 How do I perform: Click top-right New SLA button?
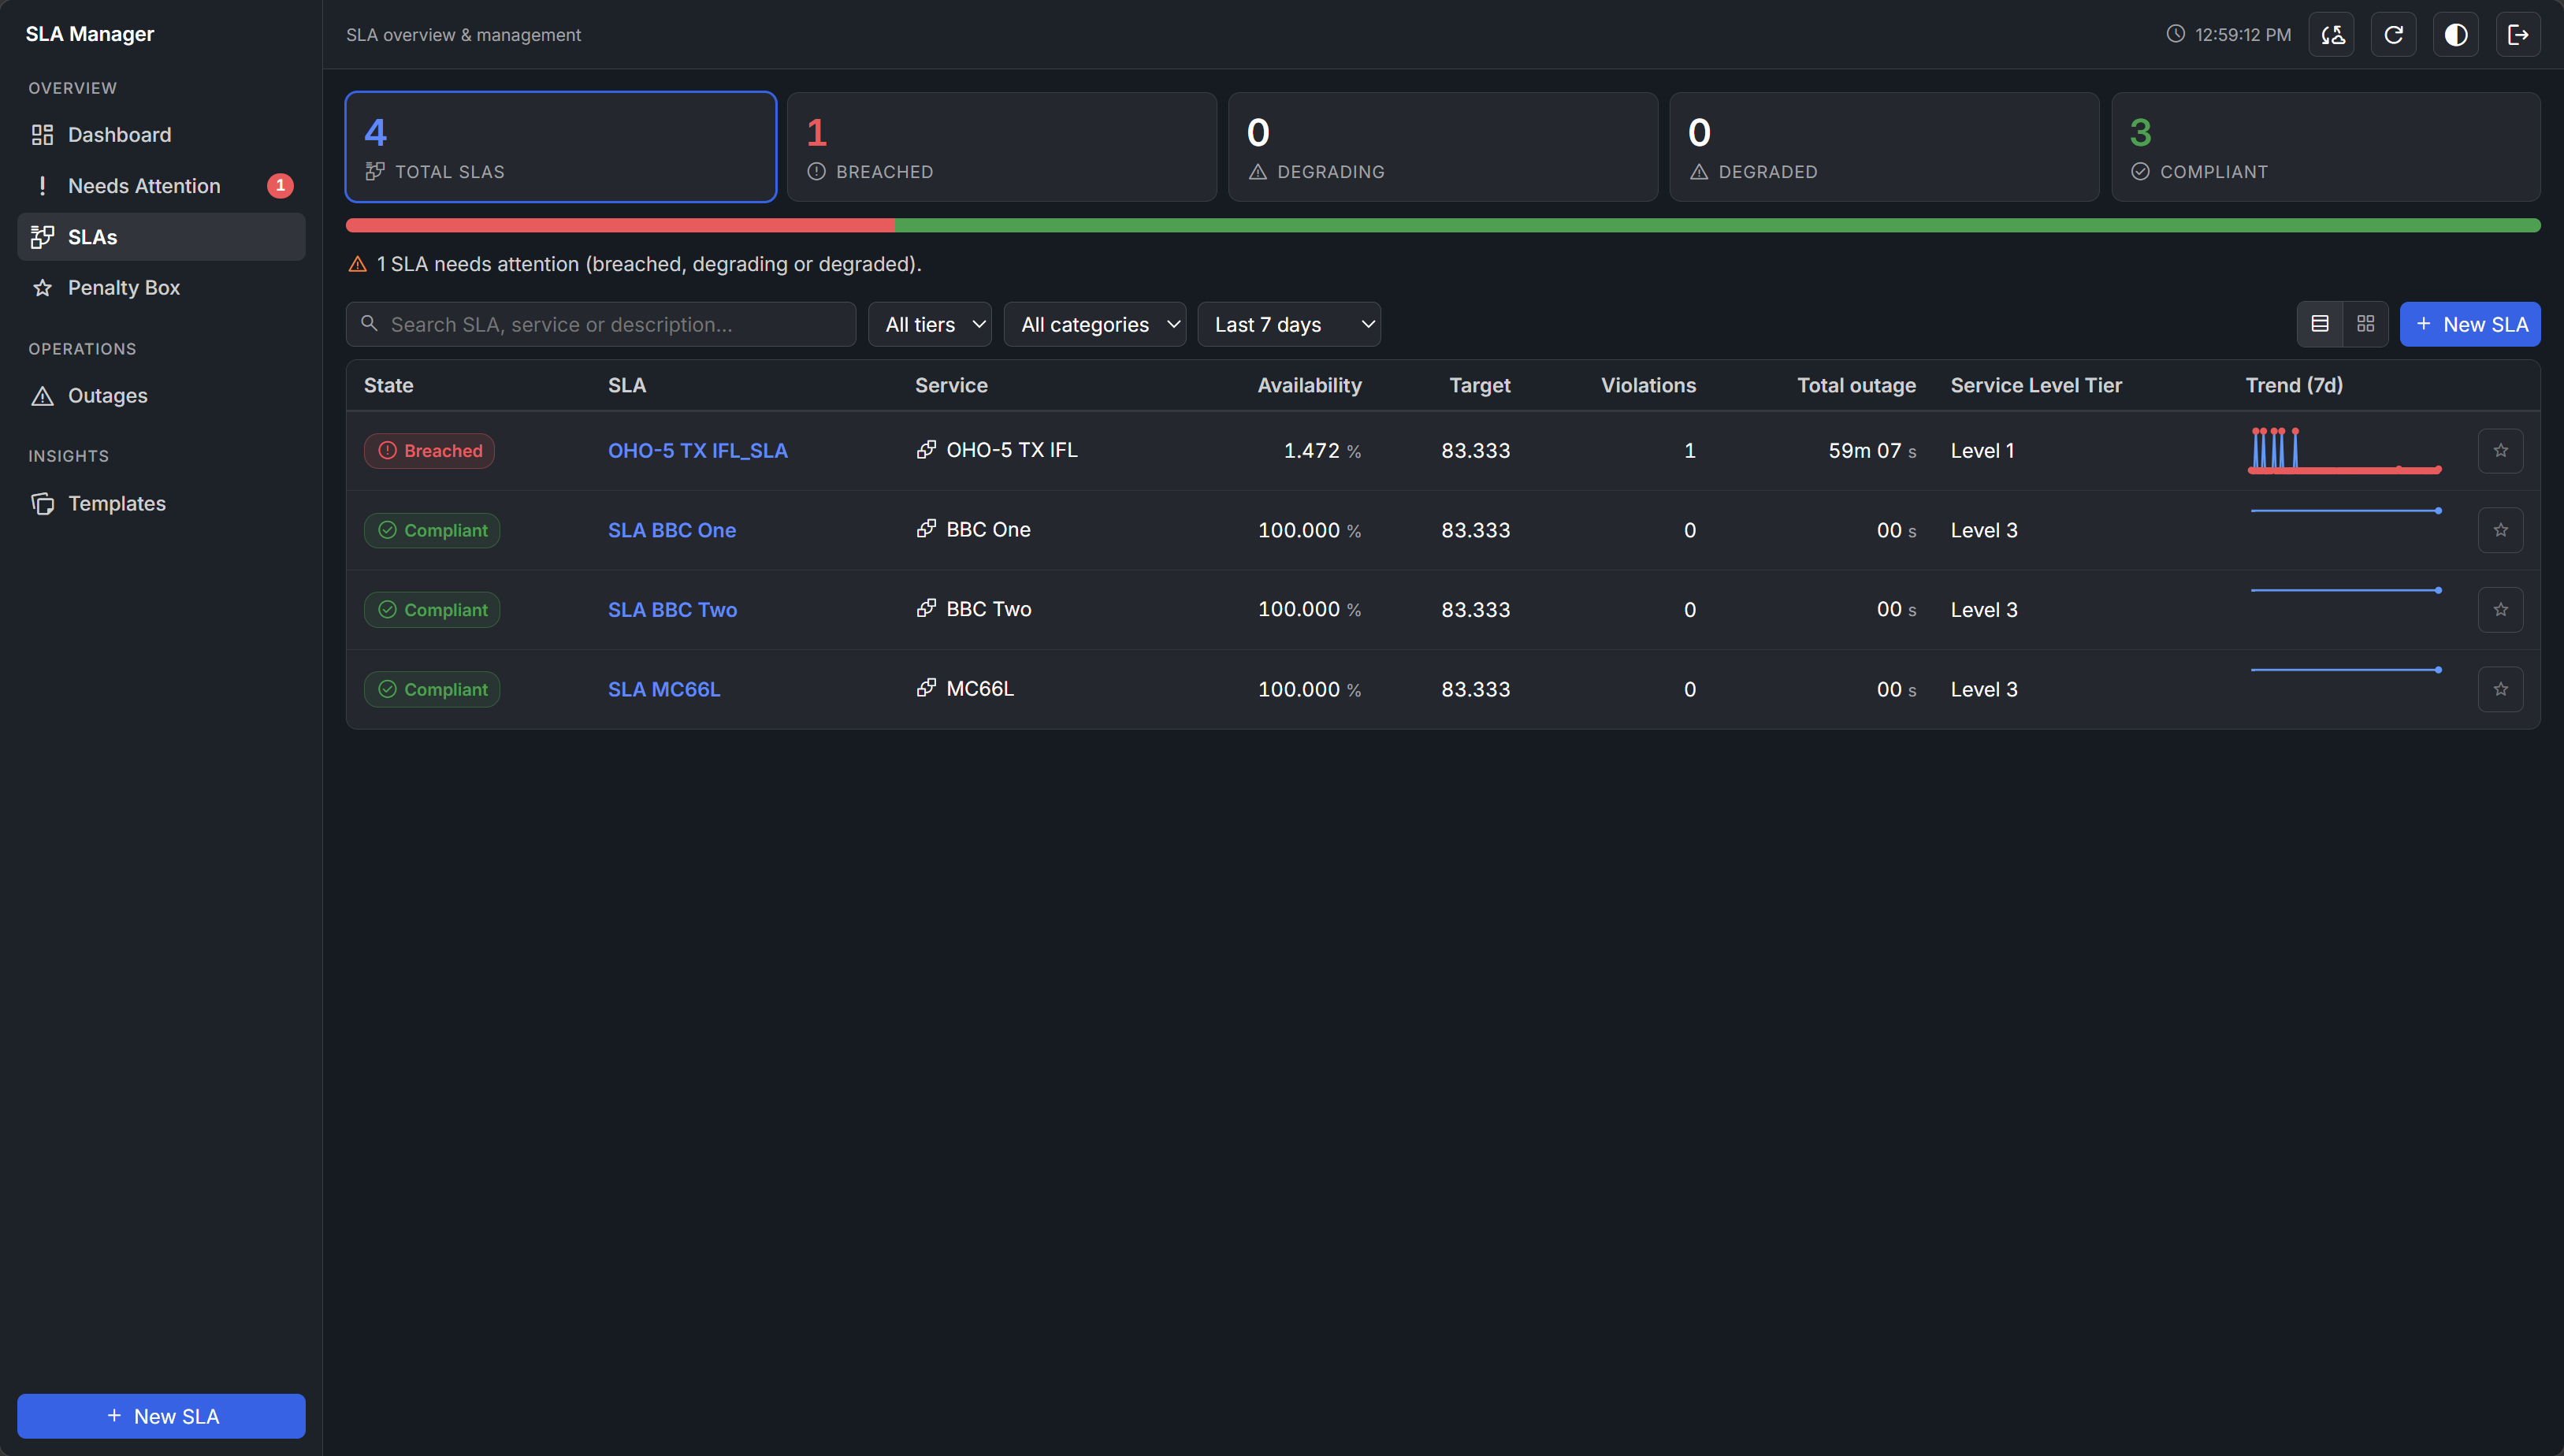pyautogui.click(x=2469, y=324)
